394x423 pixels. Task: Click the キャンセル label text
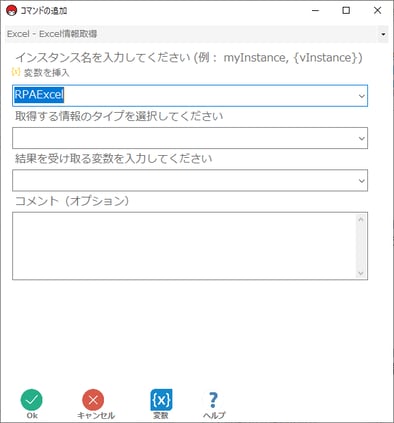[x=96, y=416]
